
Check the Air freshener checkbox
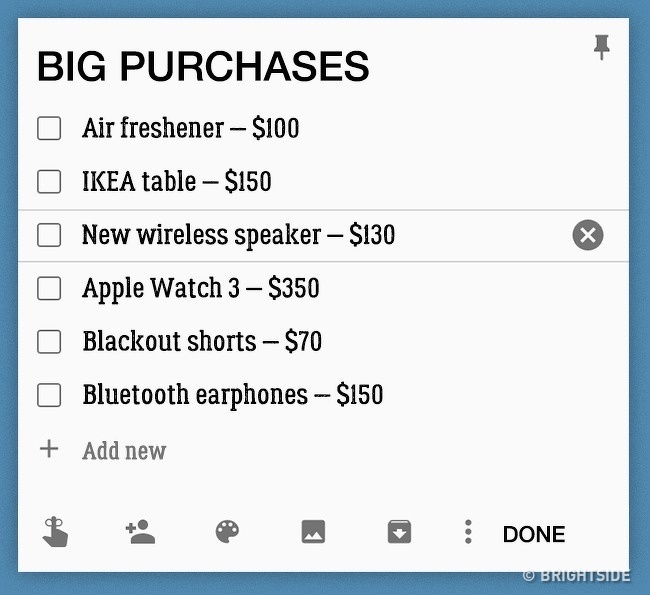coord(49,128)
